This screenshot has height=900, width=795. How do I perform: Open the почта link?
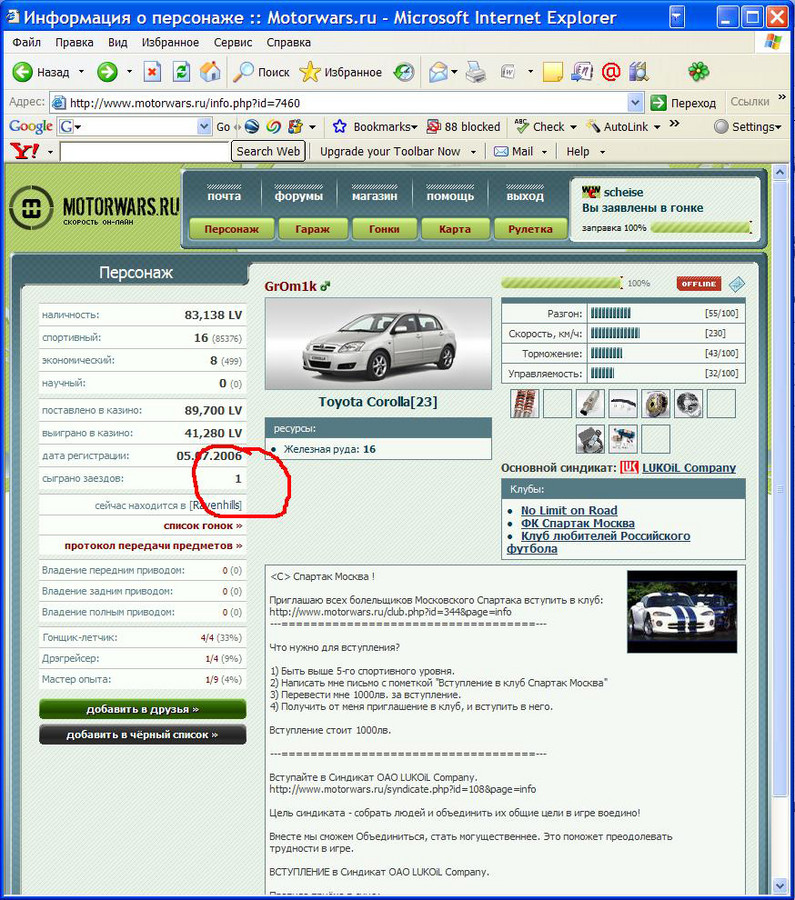click(224, 196)
